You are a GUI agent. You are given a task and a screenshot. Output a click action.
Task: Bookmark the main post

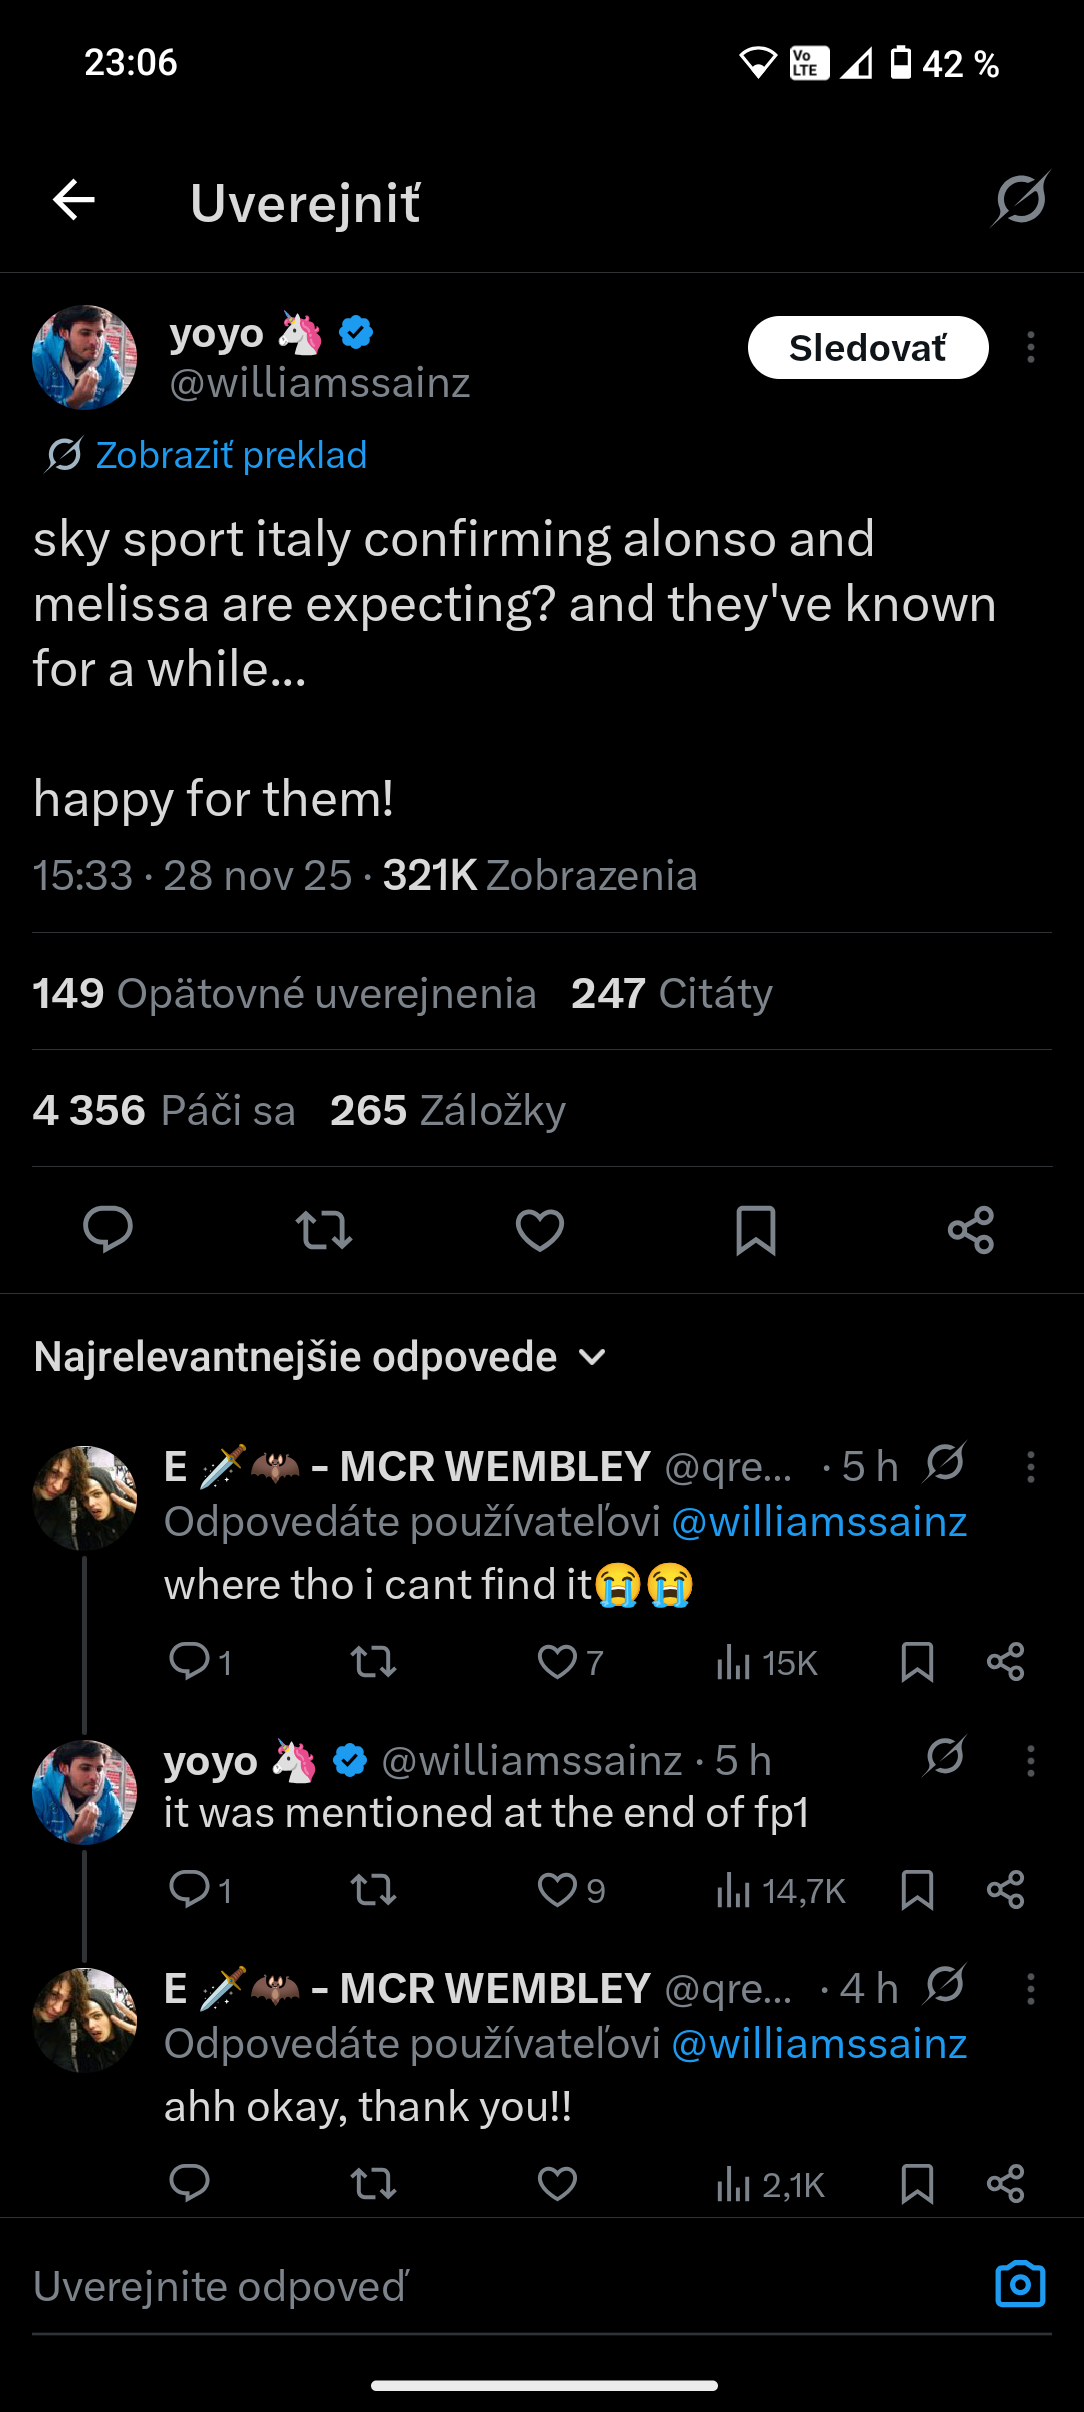[756, 1230]
